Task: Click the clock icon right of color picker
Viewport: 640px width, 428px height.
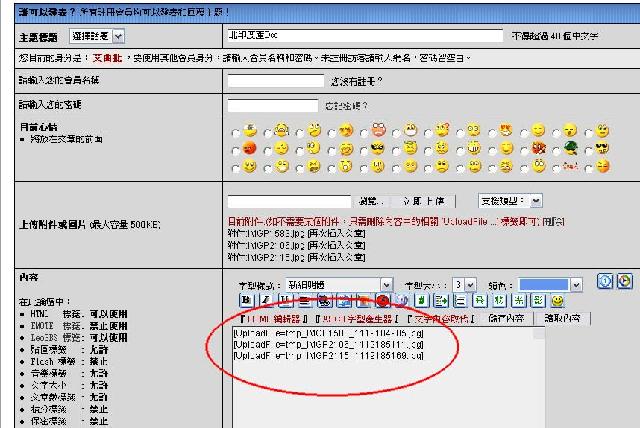Action: point(604,281)
